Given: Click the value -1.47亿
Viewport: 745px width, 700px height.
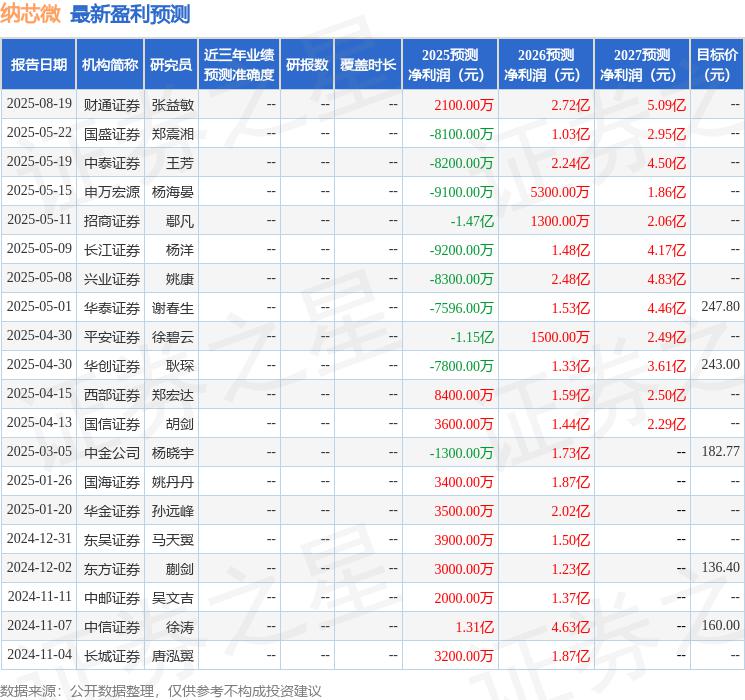Looking at the screenshot, I should tap(472, 221).
